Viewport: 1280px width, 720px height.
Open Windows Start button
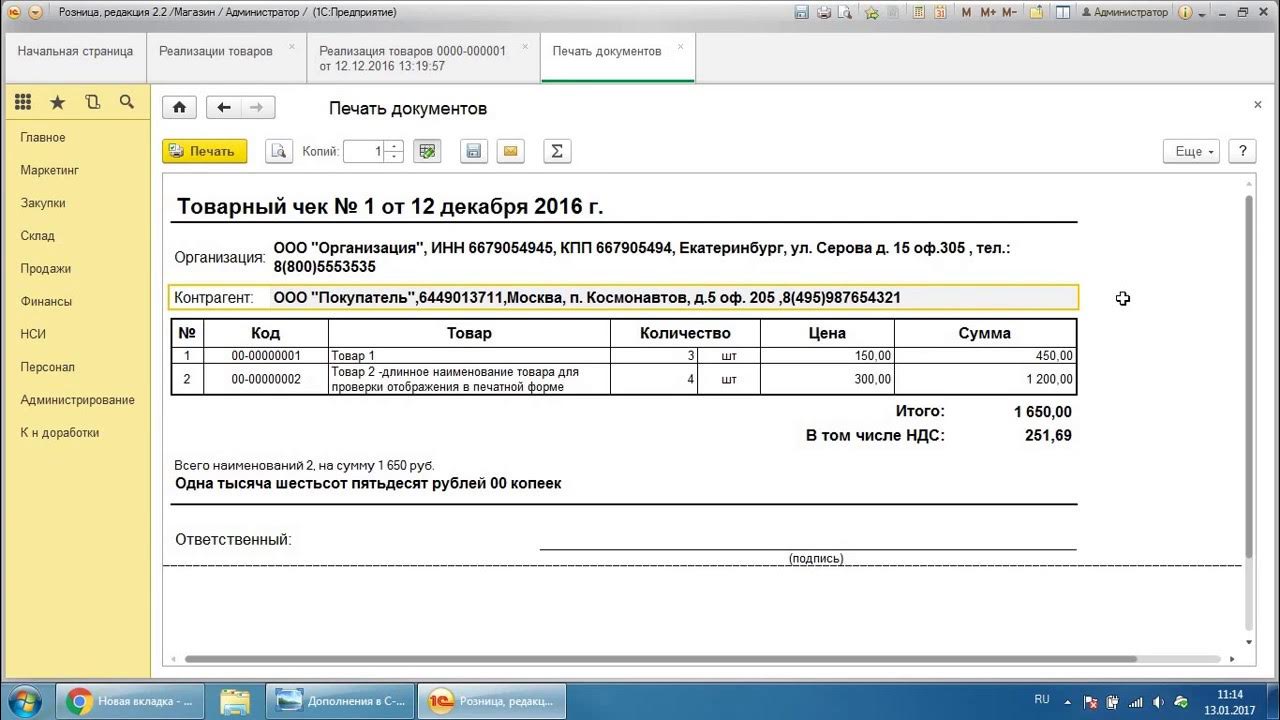pyautogui.click(x=24, y=700)
